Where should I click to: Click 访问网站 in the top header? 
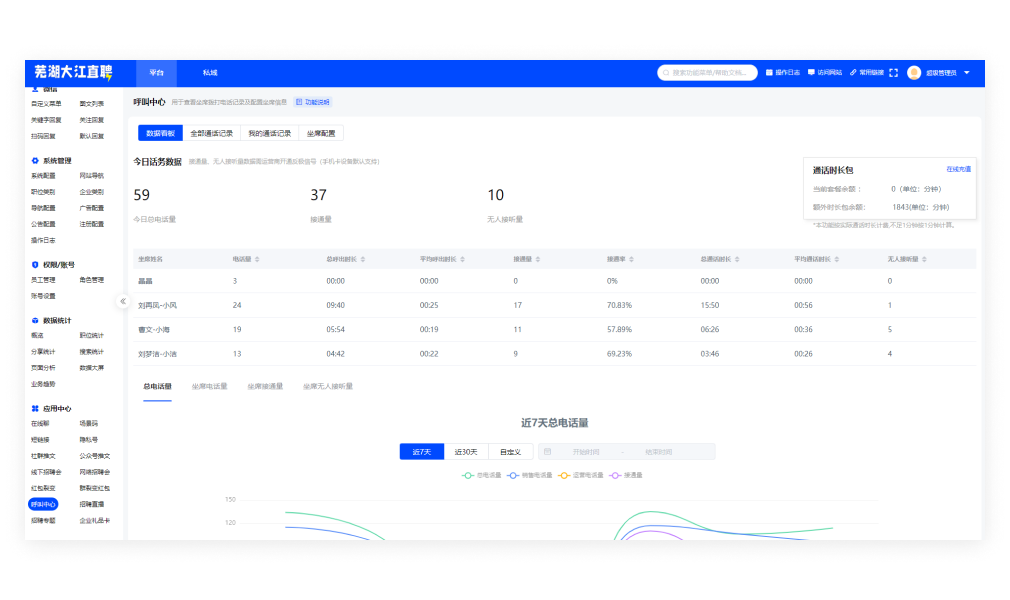pyautogui.click(x=824, y=73)
